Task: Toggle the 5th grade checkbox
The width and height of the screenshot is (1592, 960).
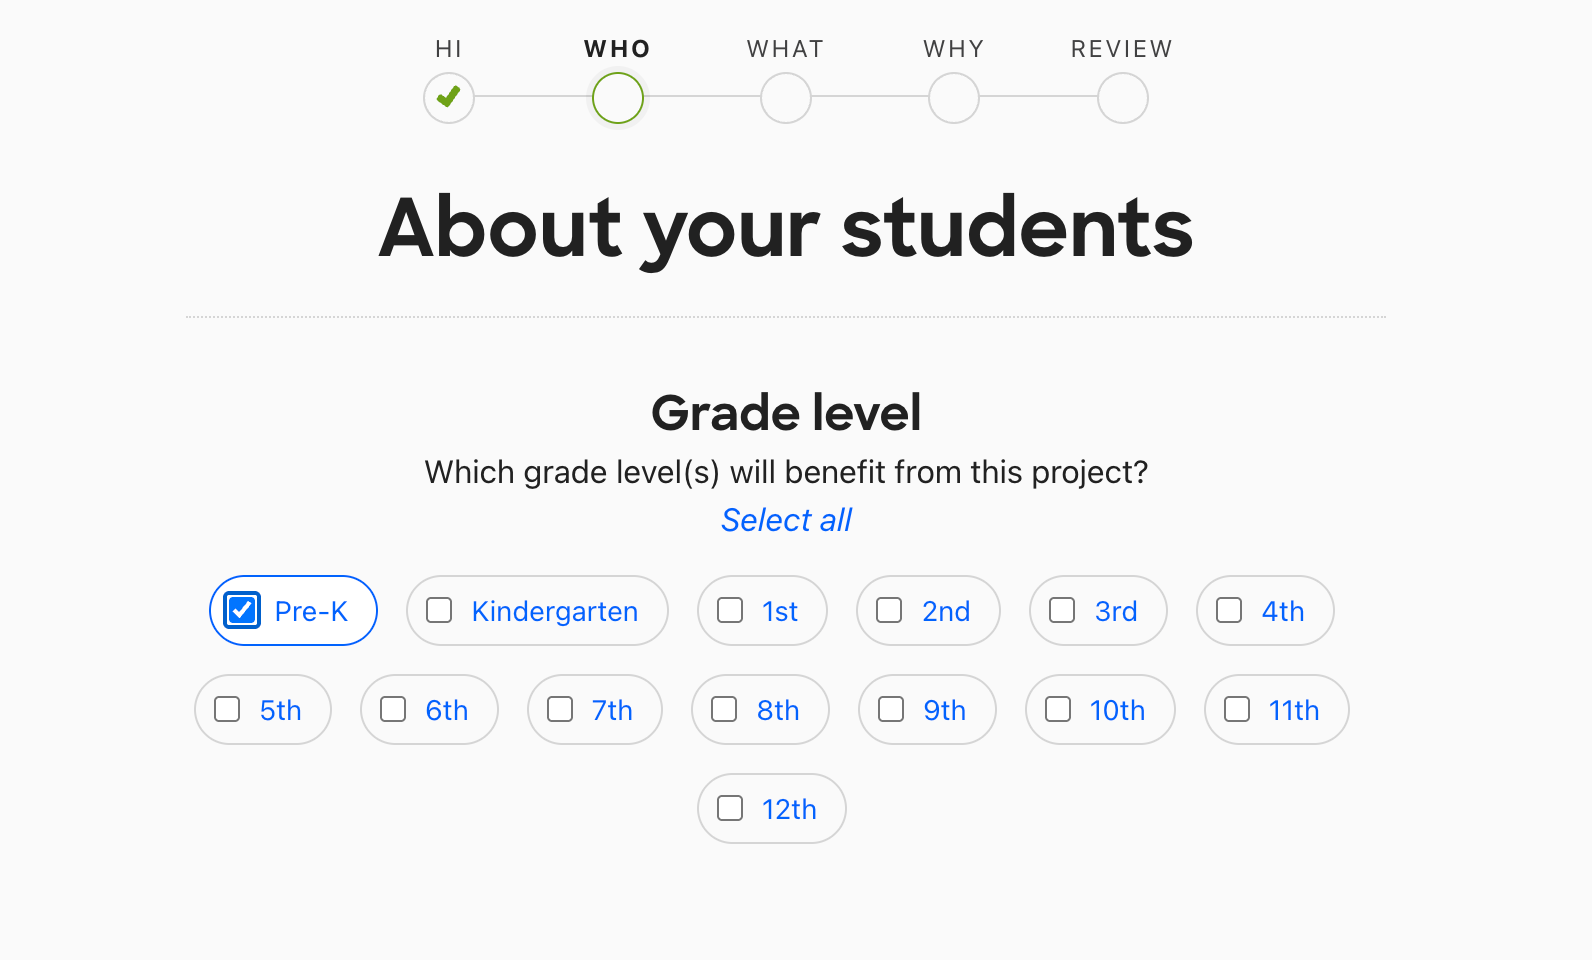Action: click(228, 709)
